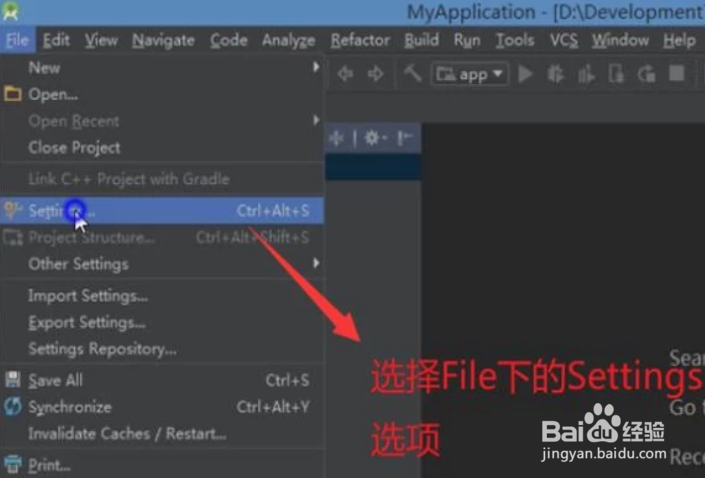The image size is (705, 478).
Task: Expand the Open Recent submenu
Action: tap(162, 121)
